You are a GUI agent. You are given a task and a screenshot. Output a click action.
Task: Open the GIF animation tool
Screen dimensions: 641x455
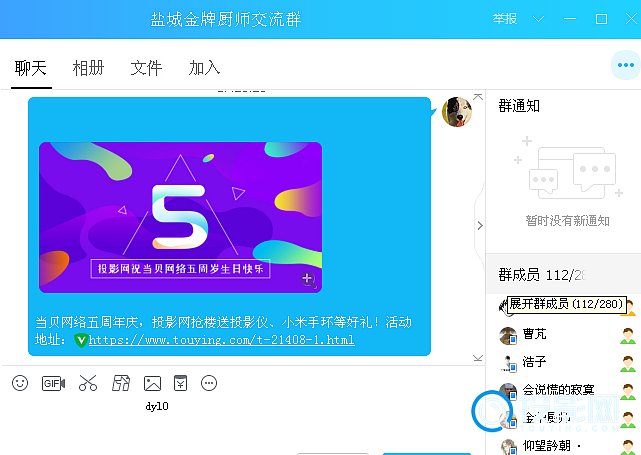pos(54,383)
